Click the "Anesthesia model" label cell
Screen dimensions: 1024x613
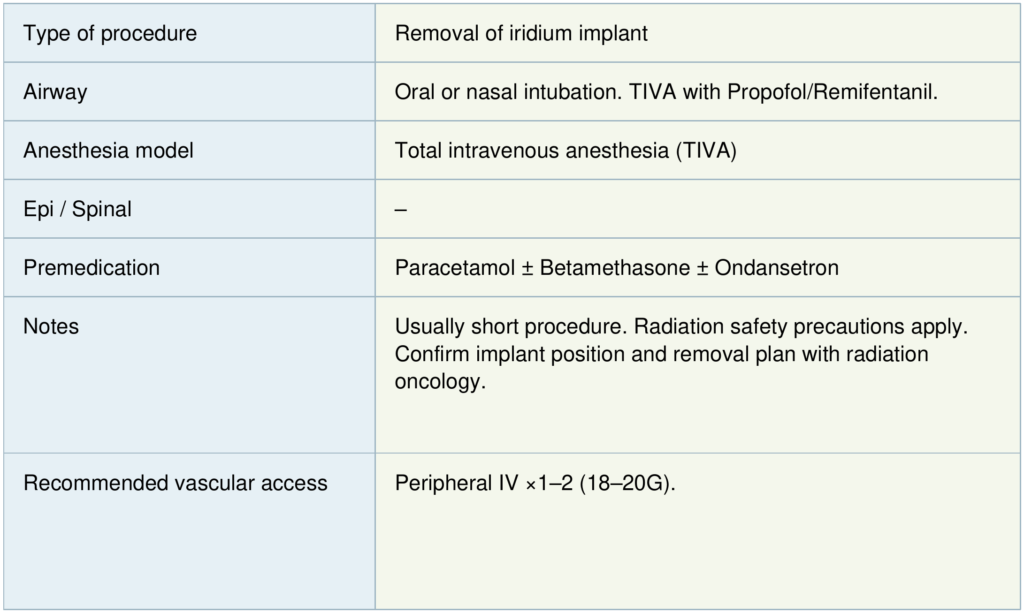[x=108, y=151]
